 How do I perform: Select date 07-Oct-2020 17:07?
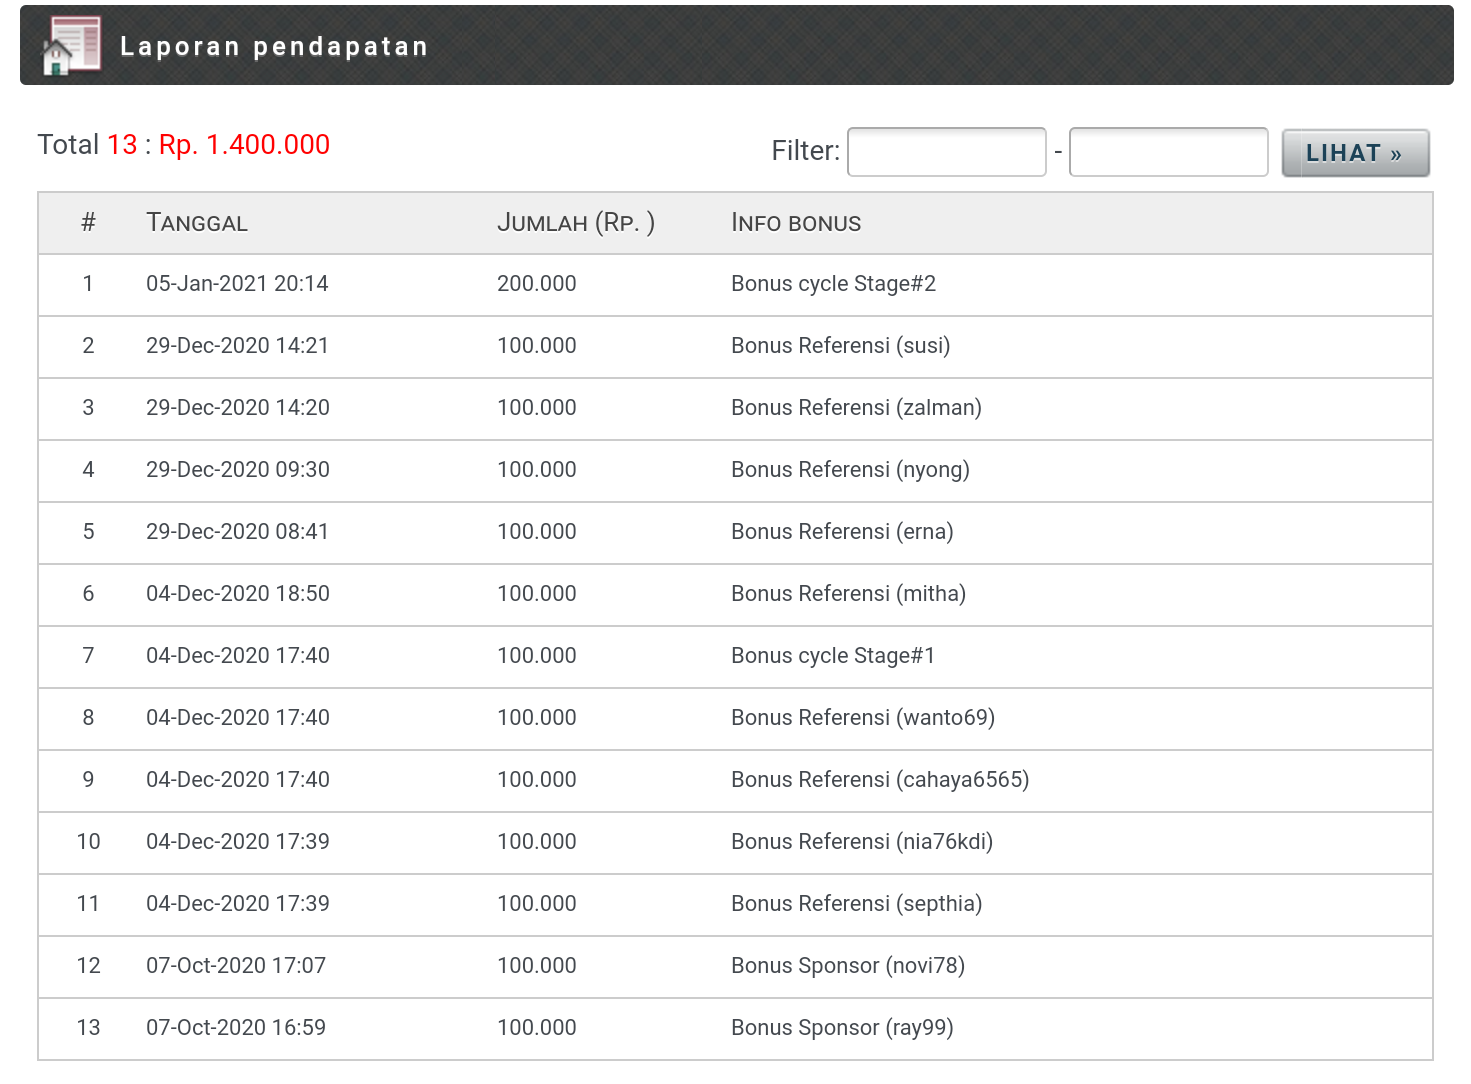point(236,966)
